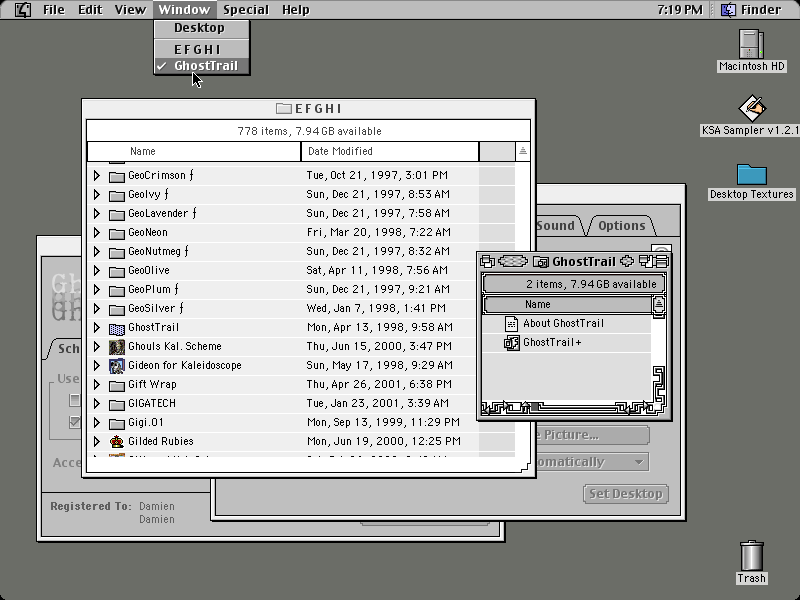The height and width of the screenshot is (600, 800).
Task: Click date 'Thu, Jun 15, 2000, 3:47 PM'
Action: pyautogui.click(x=379, y=346)
